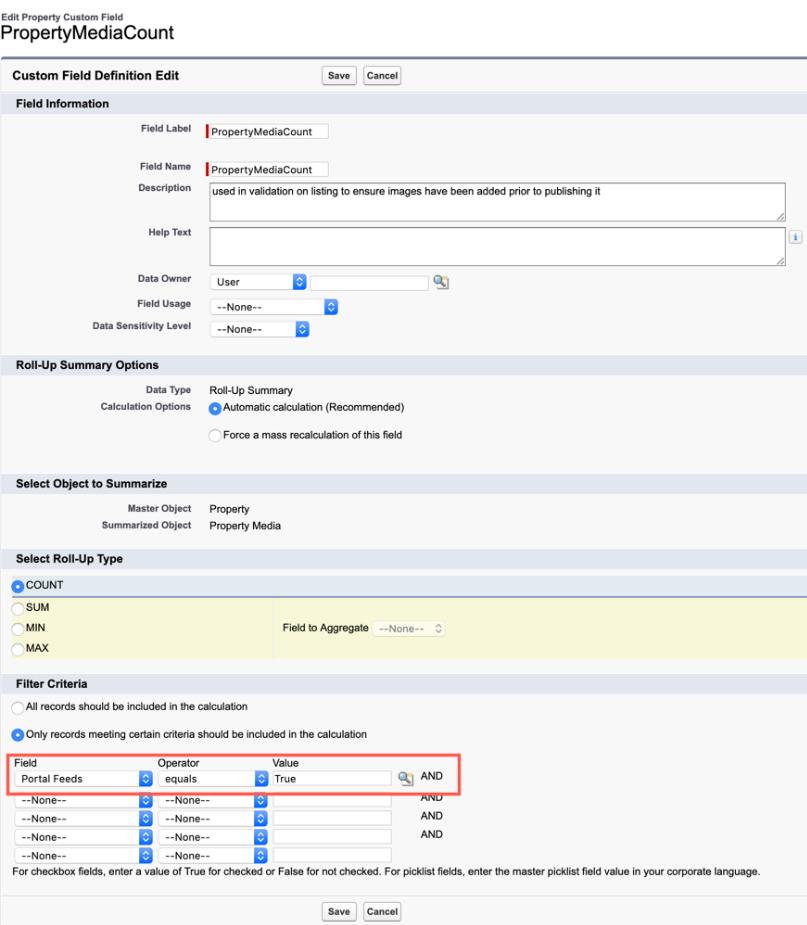Open the equals operator dropdown
Viewport: 807px width, 925px height.
(213, 779)
